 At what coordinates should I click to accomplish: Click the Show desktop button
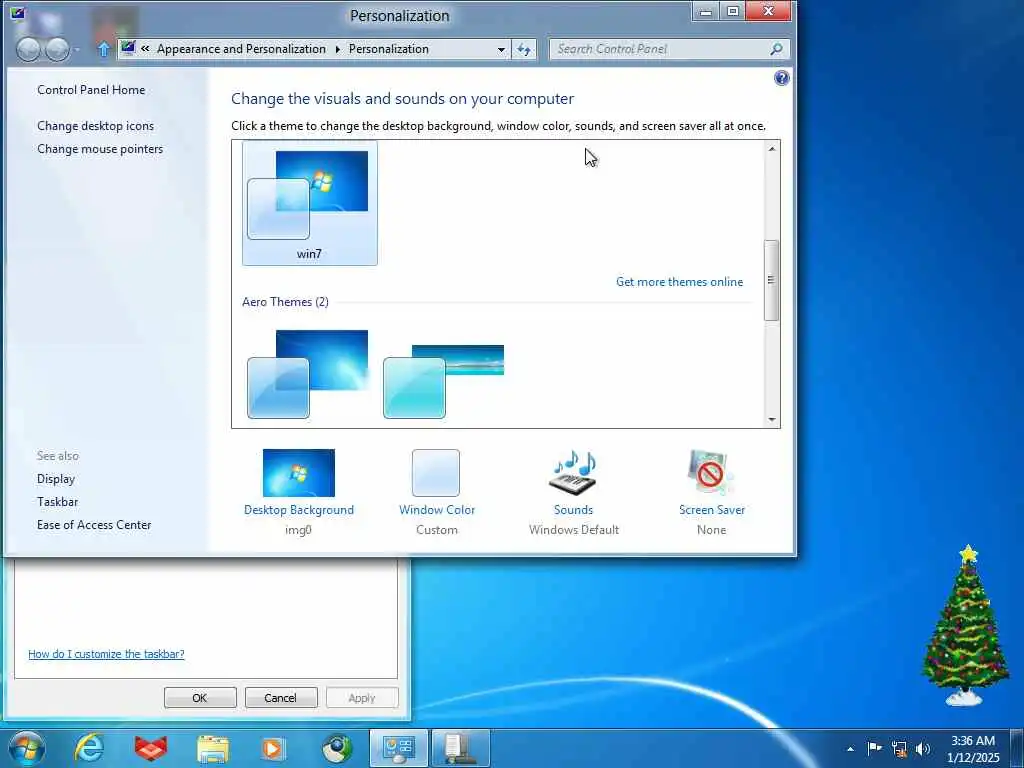(1016, 748)
